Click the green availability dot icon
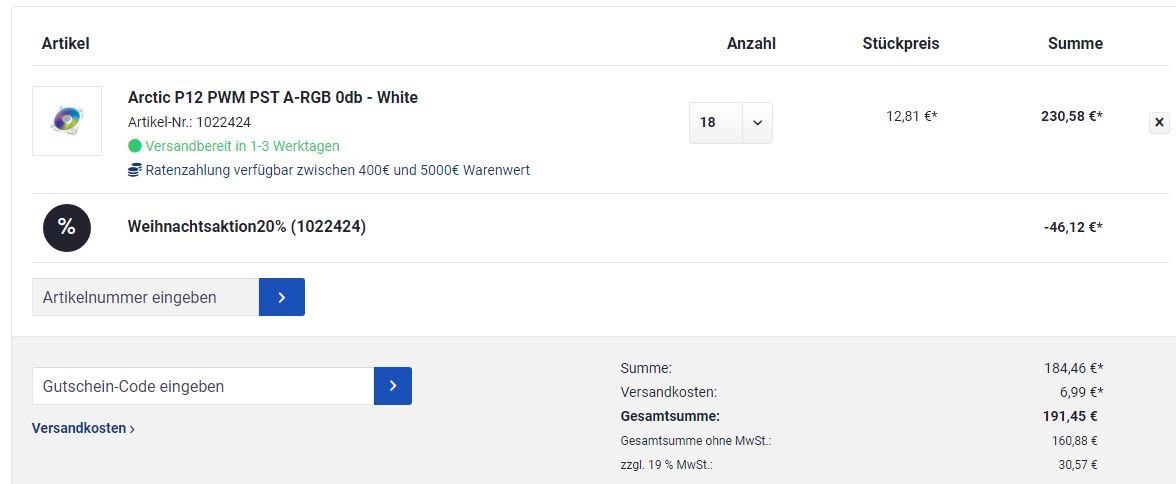1176x484 pixels. (x=135, y=146)
